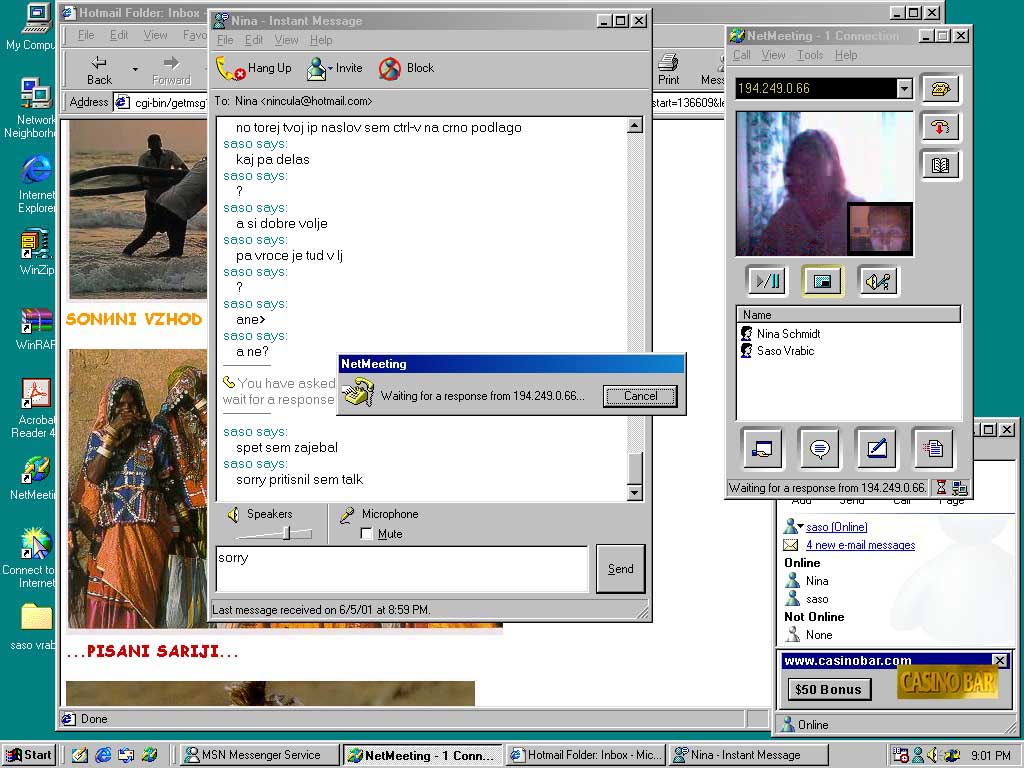Screen dimensions: 1024x768
Task: Open the NetMeeting View menu
Action: coord(773,56)
